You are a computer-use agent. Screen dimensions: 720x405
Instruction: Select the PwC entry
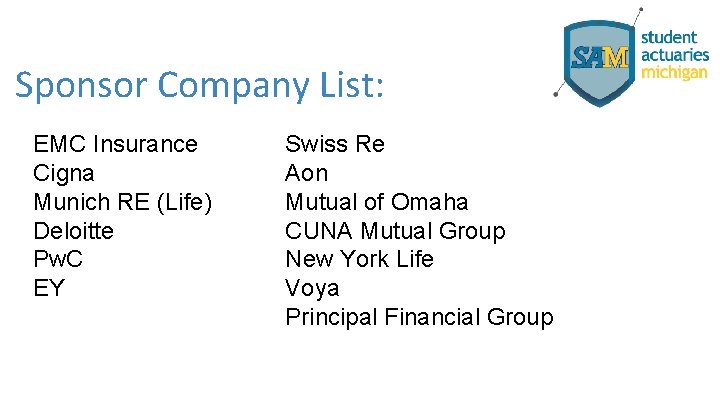(x=58, y=259)
